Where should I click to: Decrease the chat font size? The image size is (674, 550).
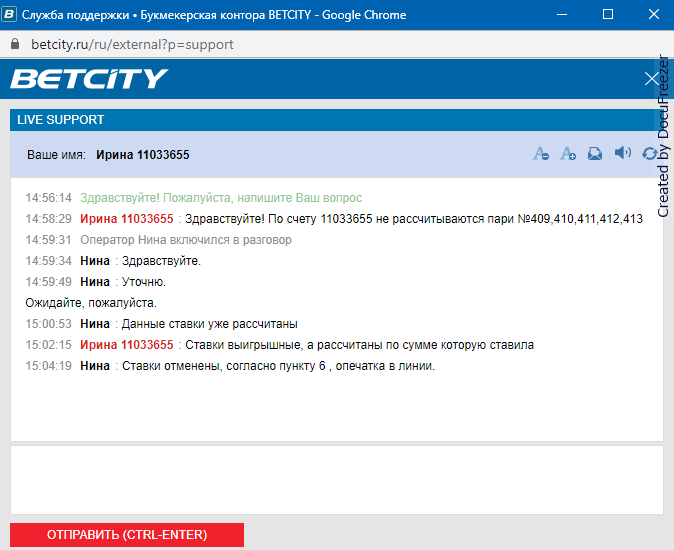tap(541, 153)
